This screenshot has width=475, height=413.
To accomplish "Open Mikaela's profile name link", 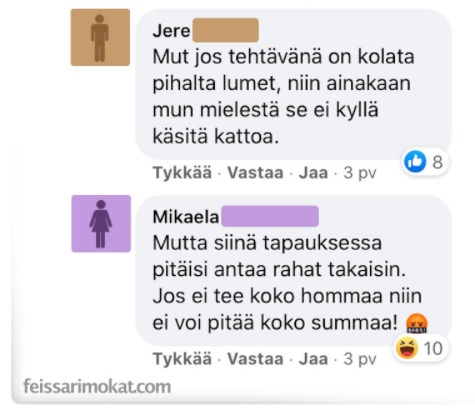I will tap(186, 217).
